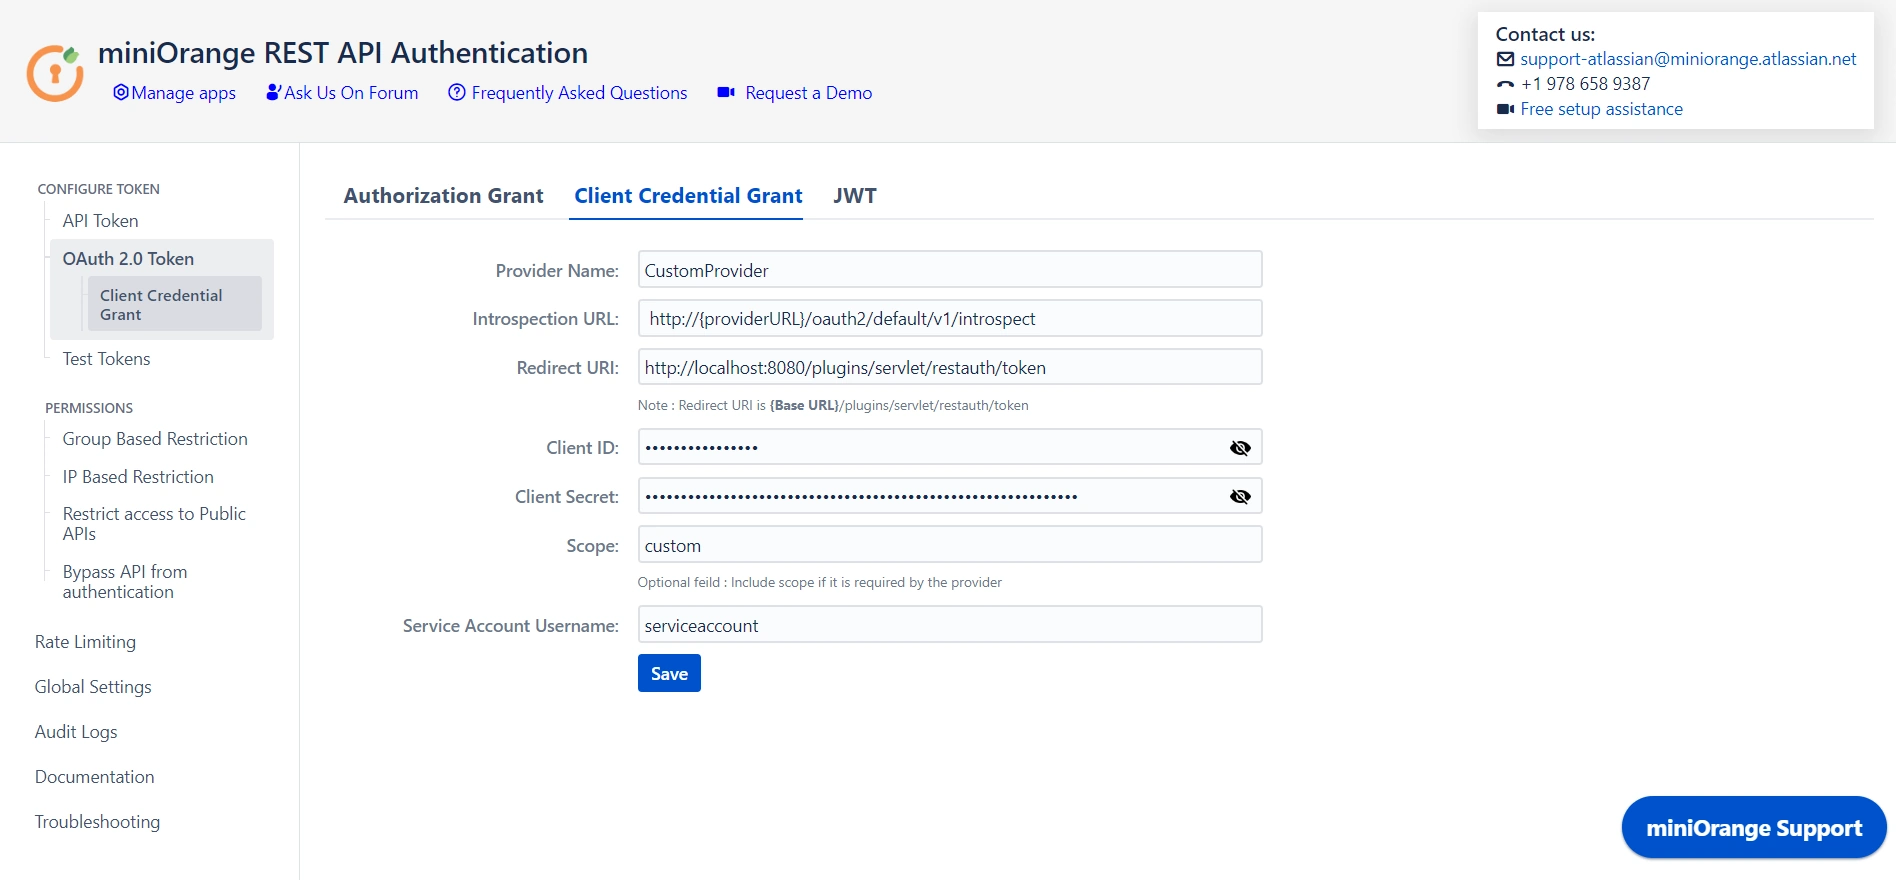
Task: Open Global Settings page
Action: pyautogui.click(x=93, y=687)
